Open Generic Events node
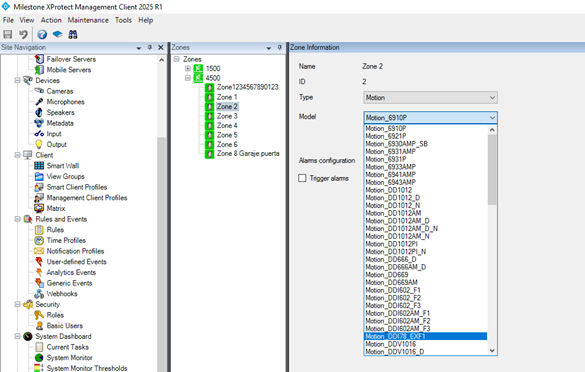 [x=69, y=283]
